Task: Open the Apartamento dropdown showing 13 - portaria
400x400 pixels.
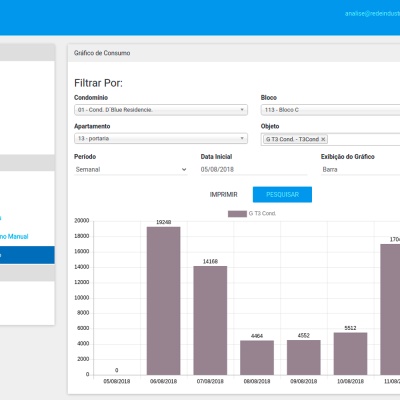Action: [x=161, y=138]
